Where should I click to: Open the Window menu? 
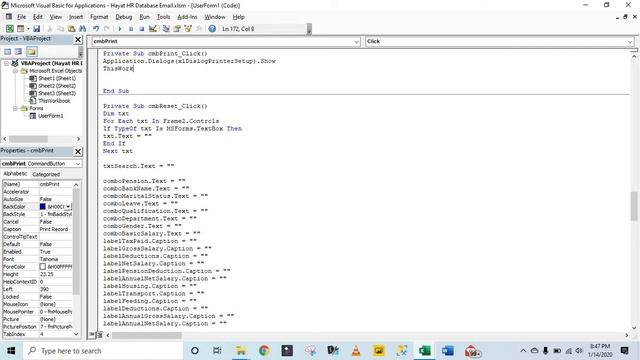[x=215, y=17]
